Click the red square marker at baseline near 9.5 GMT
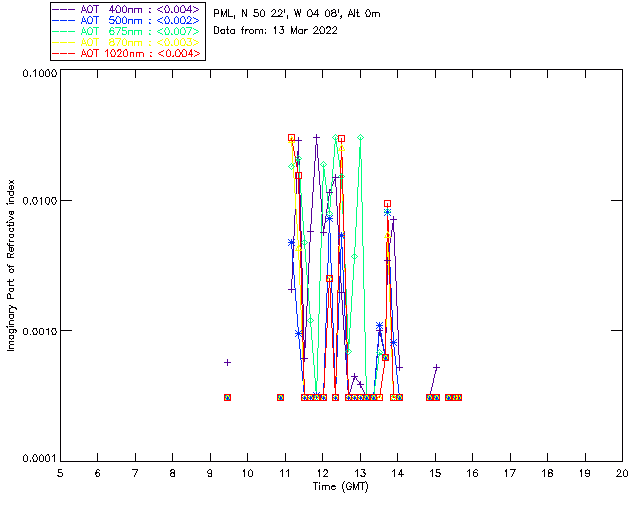Image resolution: width=640 pixels, height=512 pixels. (x=228, y=398)
